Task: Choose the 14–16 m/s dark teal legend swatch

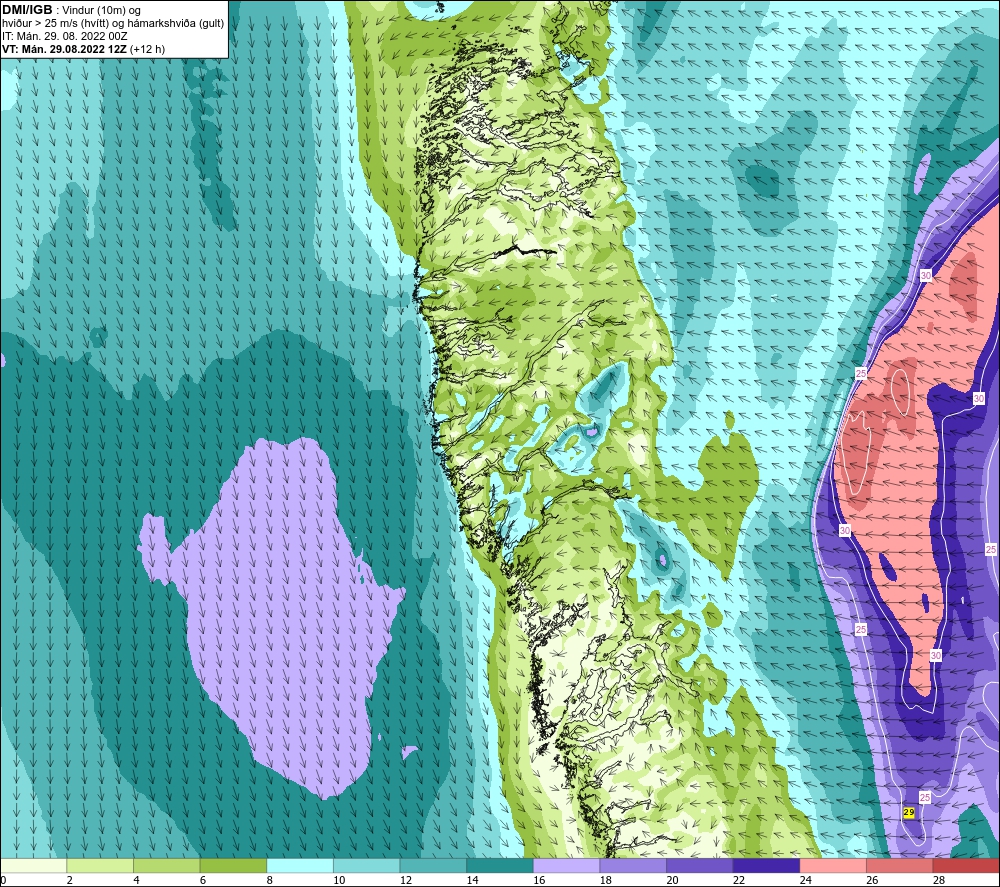Action: click(500, 865)
